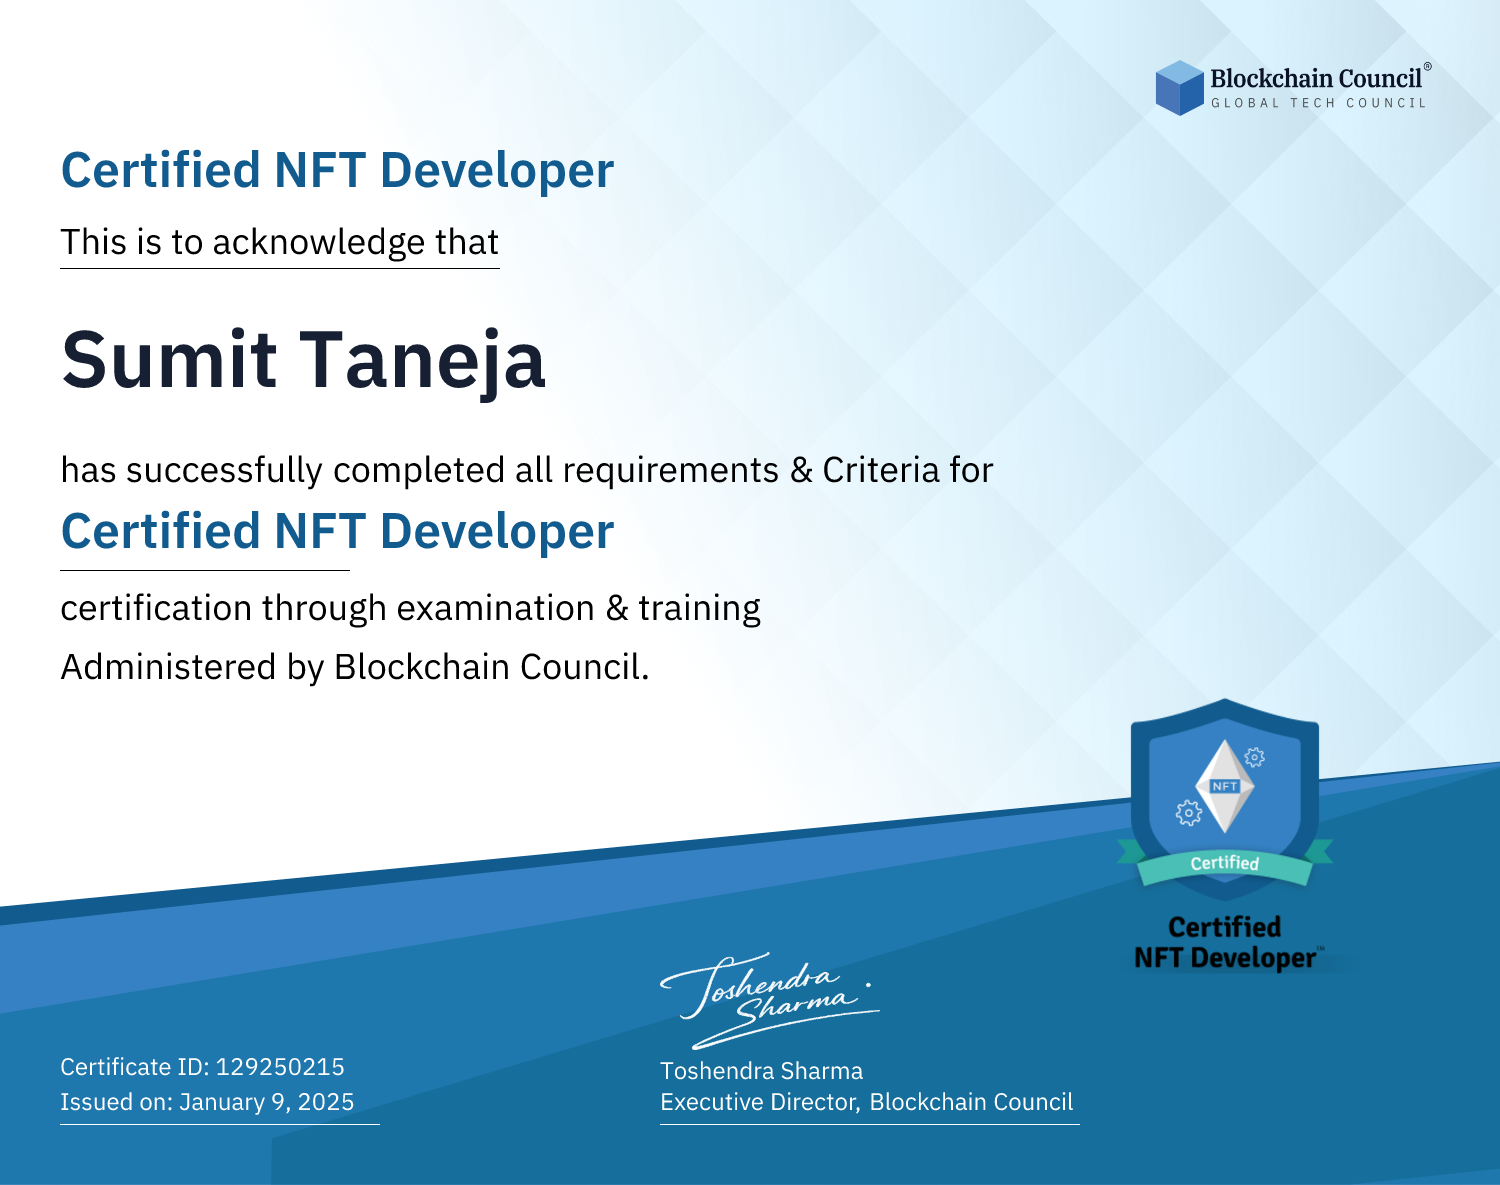Screen dimensions: 1500x1185
Task: Click the printed name "Toshendra Sharma"
Action: pyautogui.click(x=762, y=1071)
